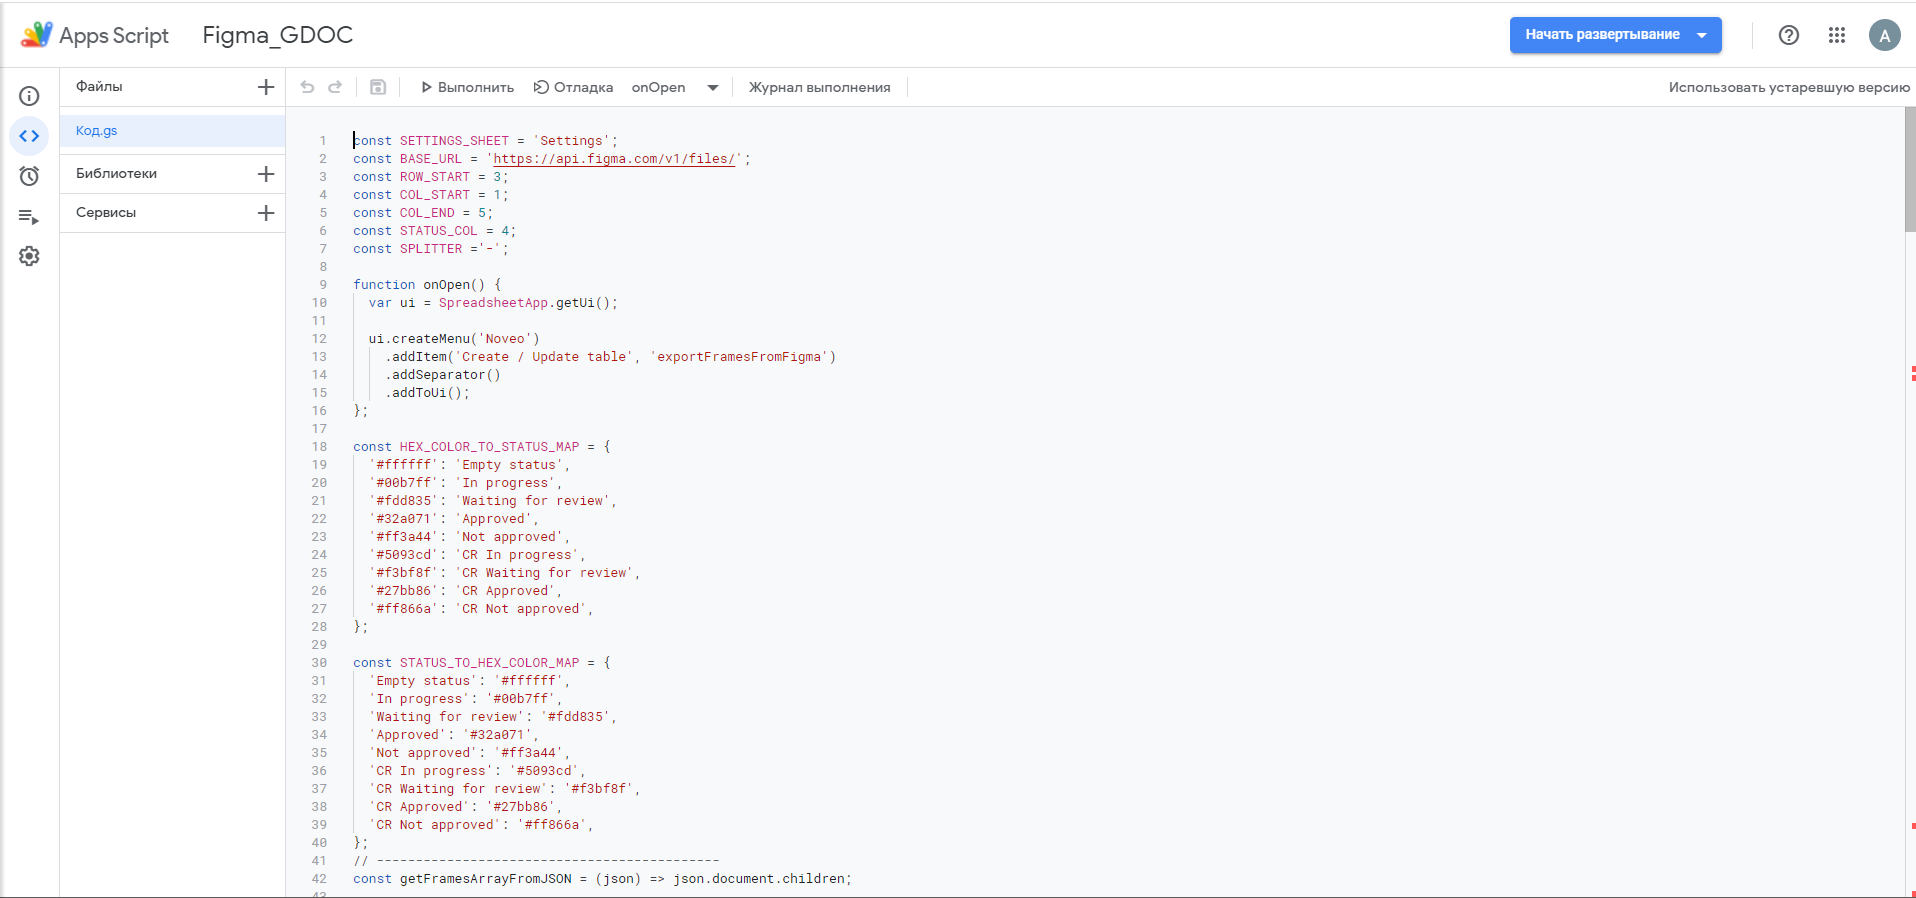The width and height of the screenshot is (1916, 898).
Task: Click the Отладка debug button
Action: 573,88
